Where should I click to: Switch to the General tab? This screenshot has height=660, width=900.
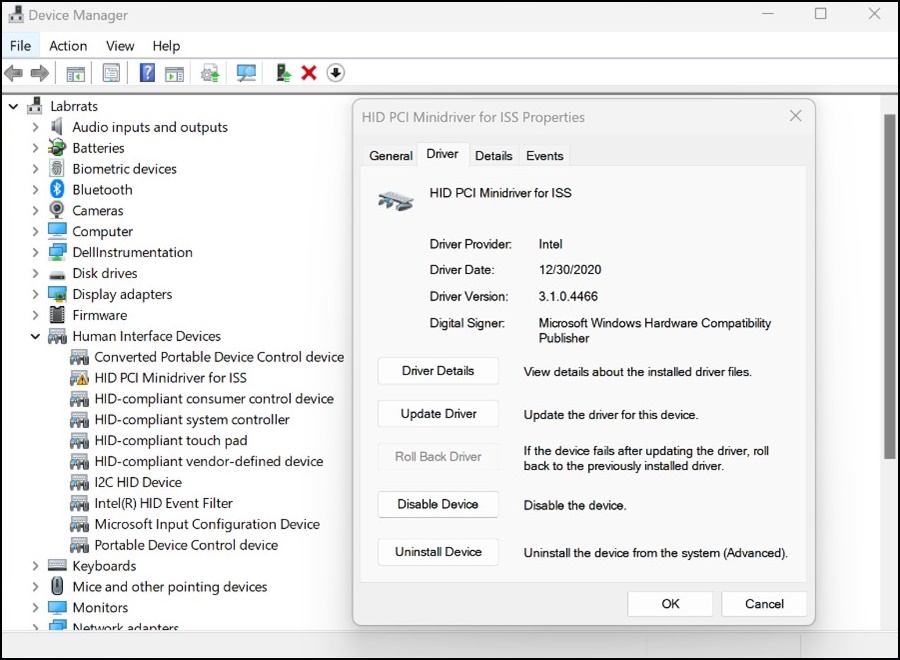click(x=391, y=156)
